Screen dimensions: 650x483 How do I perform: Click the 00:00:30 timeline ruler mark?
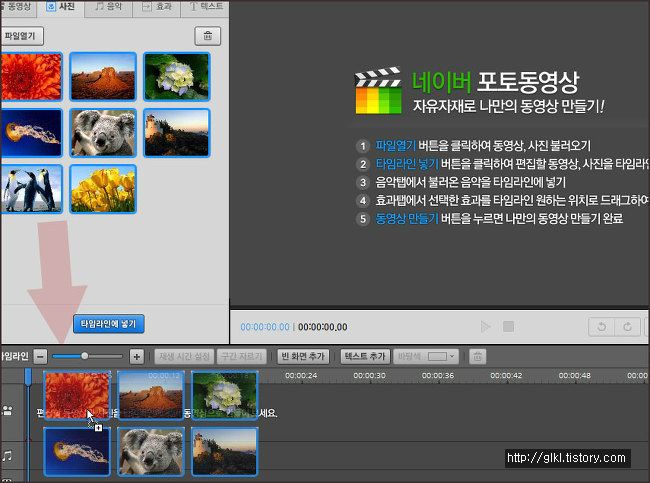(369, 376)
